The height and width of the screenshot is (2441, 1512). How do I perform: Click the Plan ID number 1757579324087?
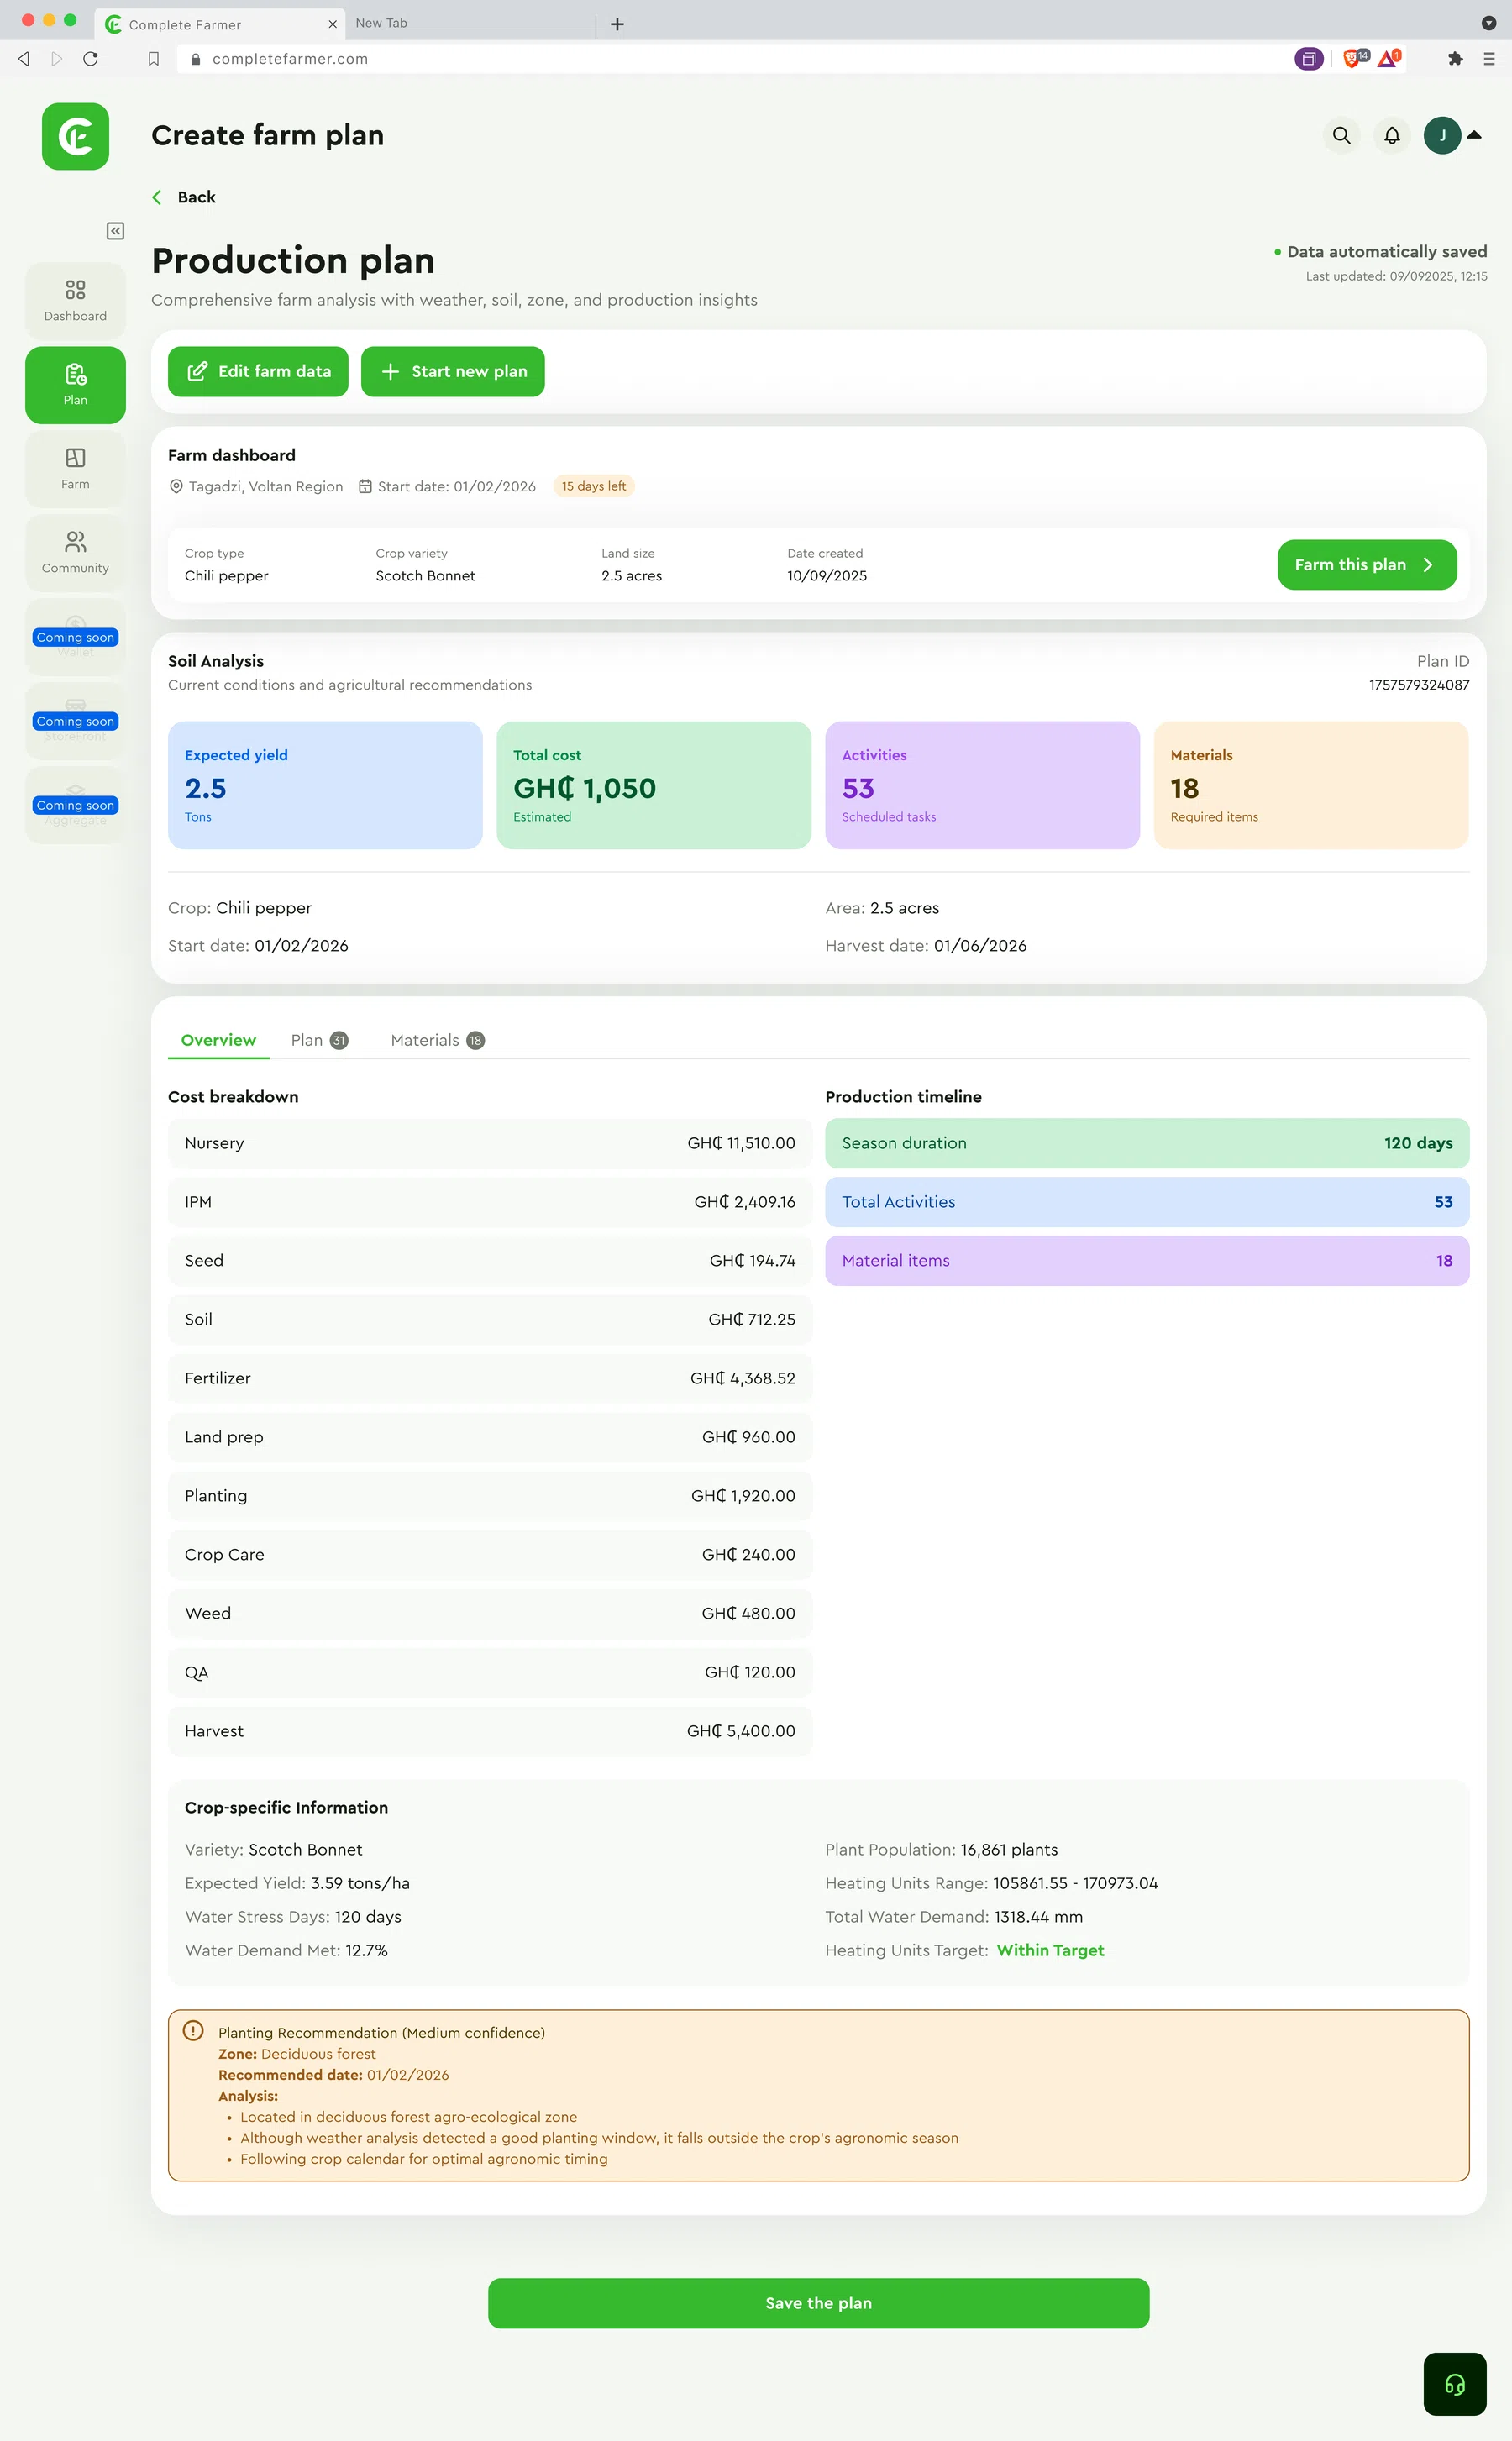[x=1419, y=685]
